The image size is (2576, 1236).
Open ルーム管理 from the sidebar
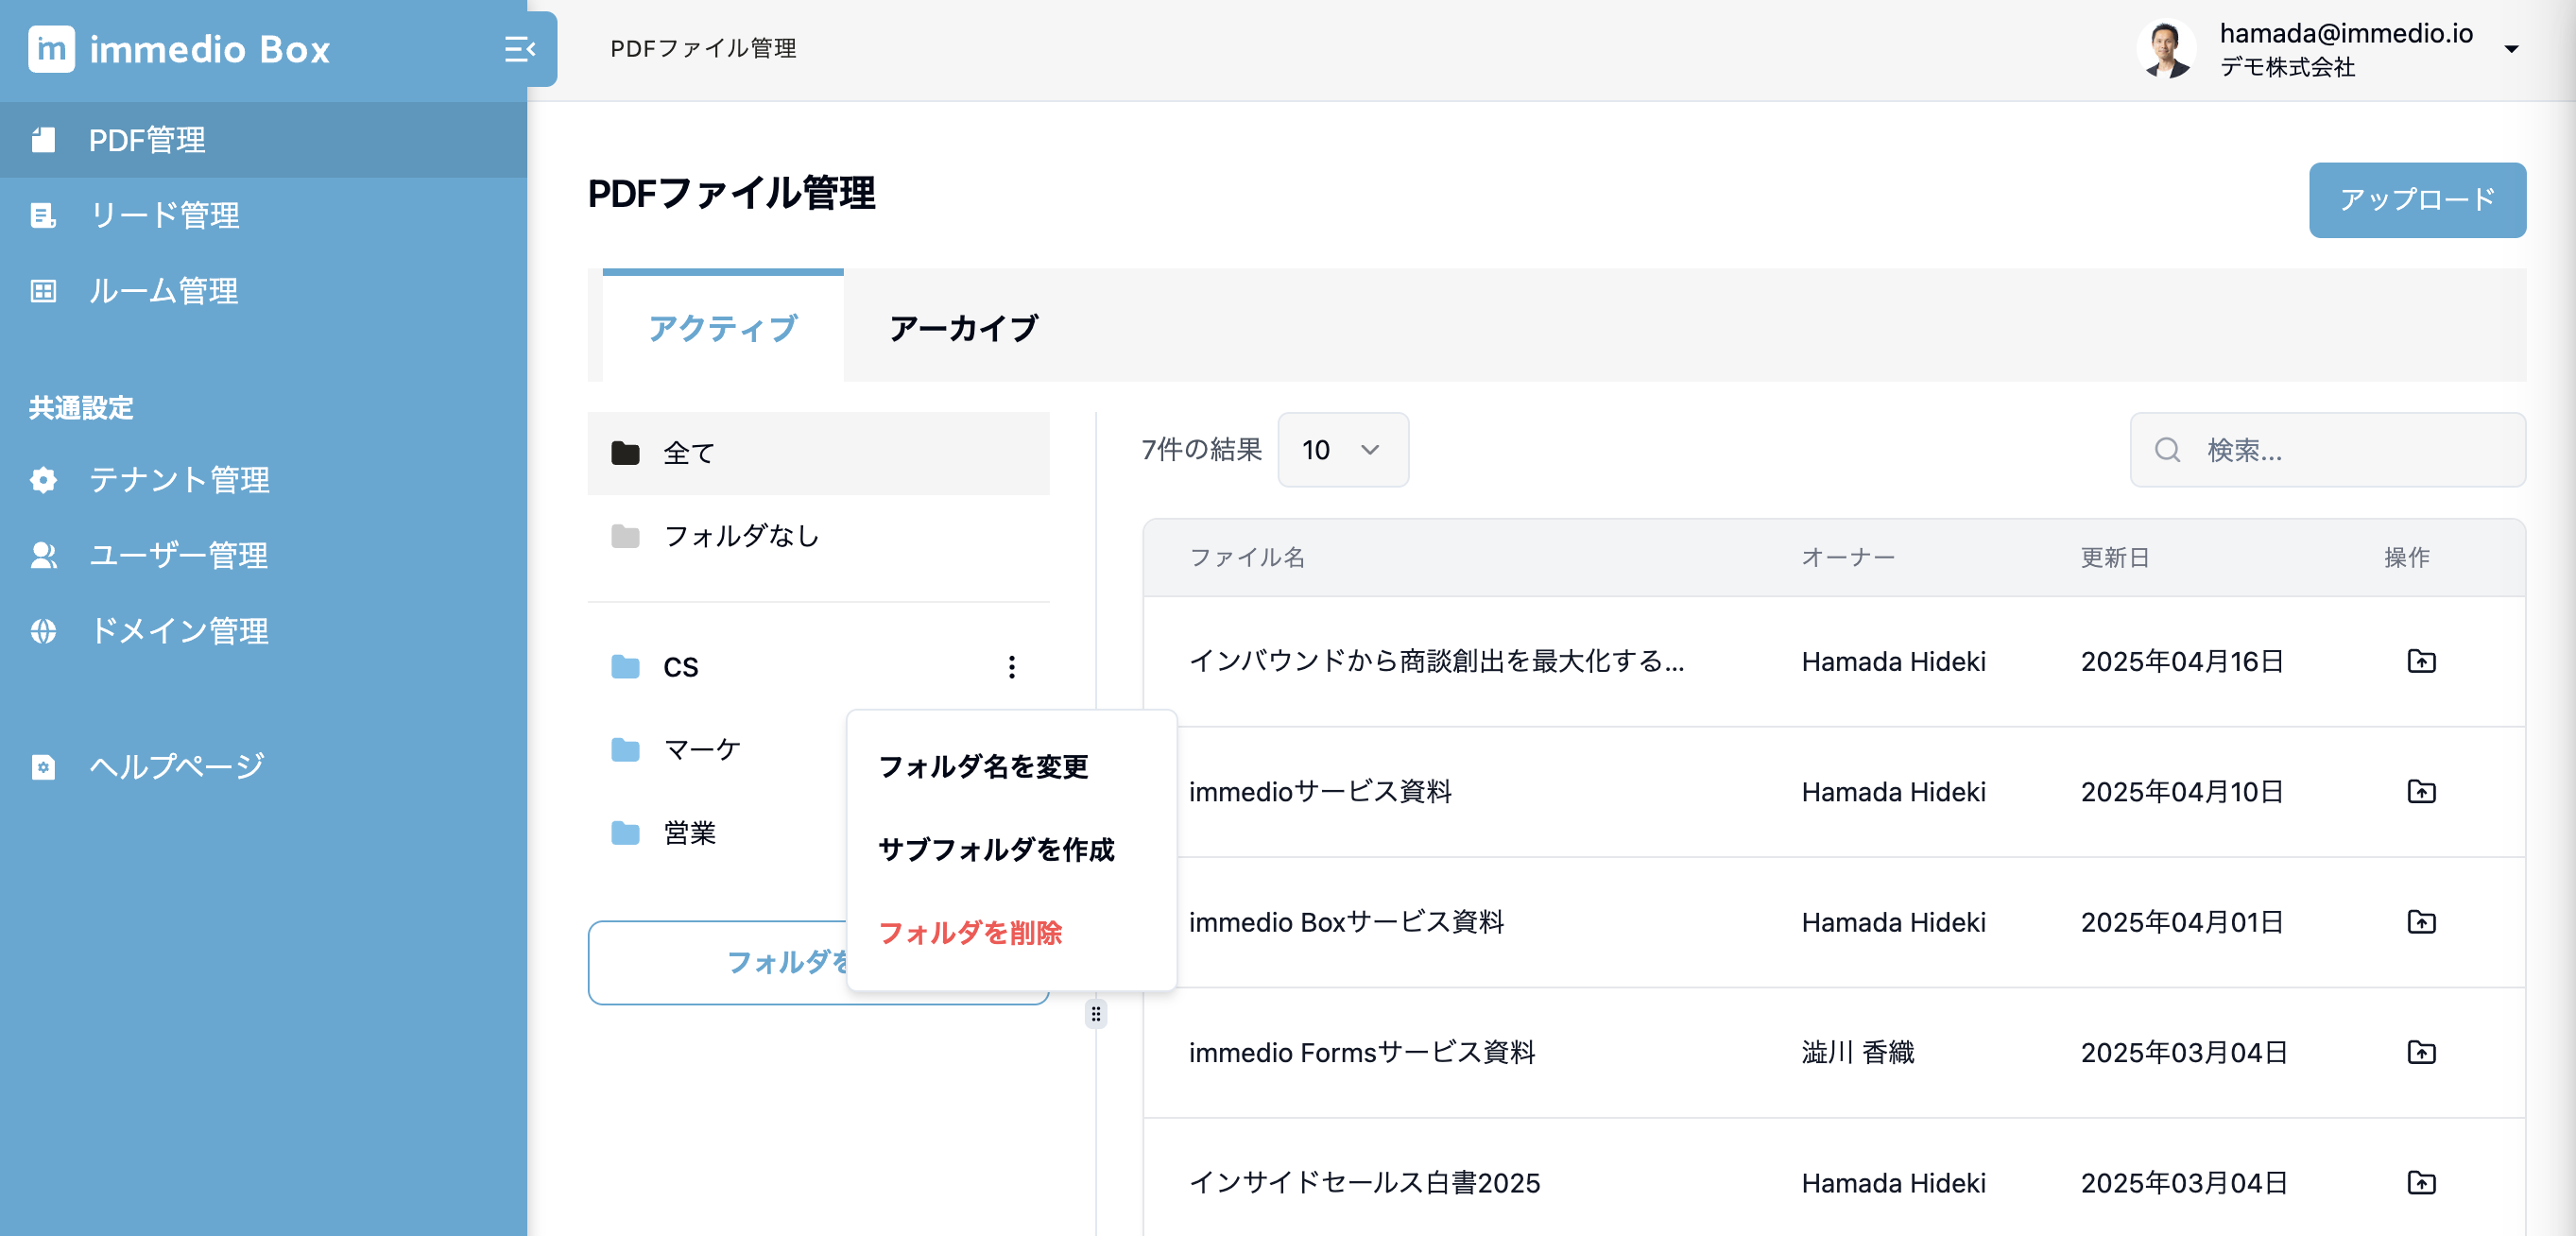tap(163, 291)
